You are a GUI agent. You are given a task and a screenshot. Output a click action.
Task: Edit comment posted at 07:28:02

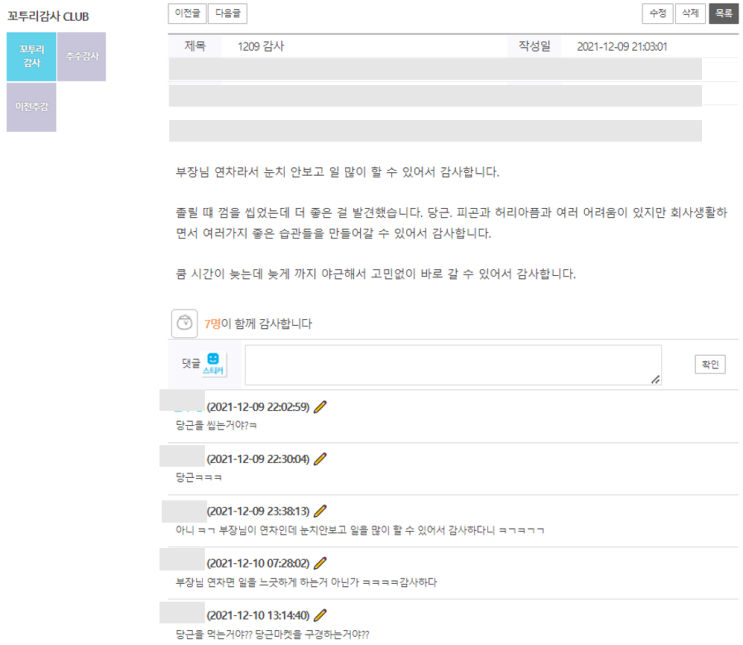pos(320,563)
